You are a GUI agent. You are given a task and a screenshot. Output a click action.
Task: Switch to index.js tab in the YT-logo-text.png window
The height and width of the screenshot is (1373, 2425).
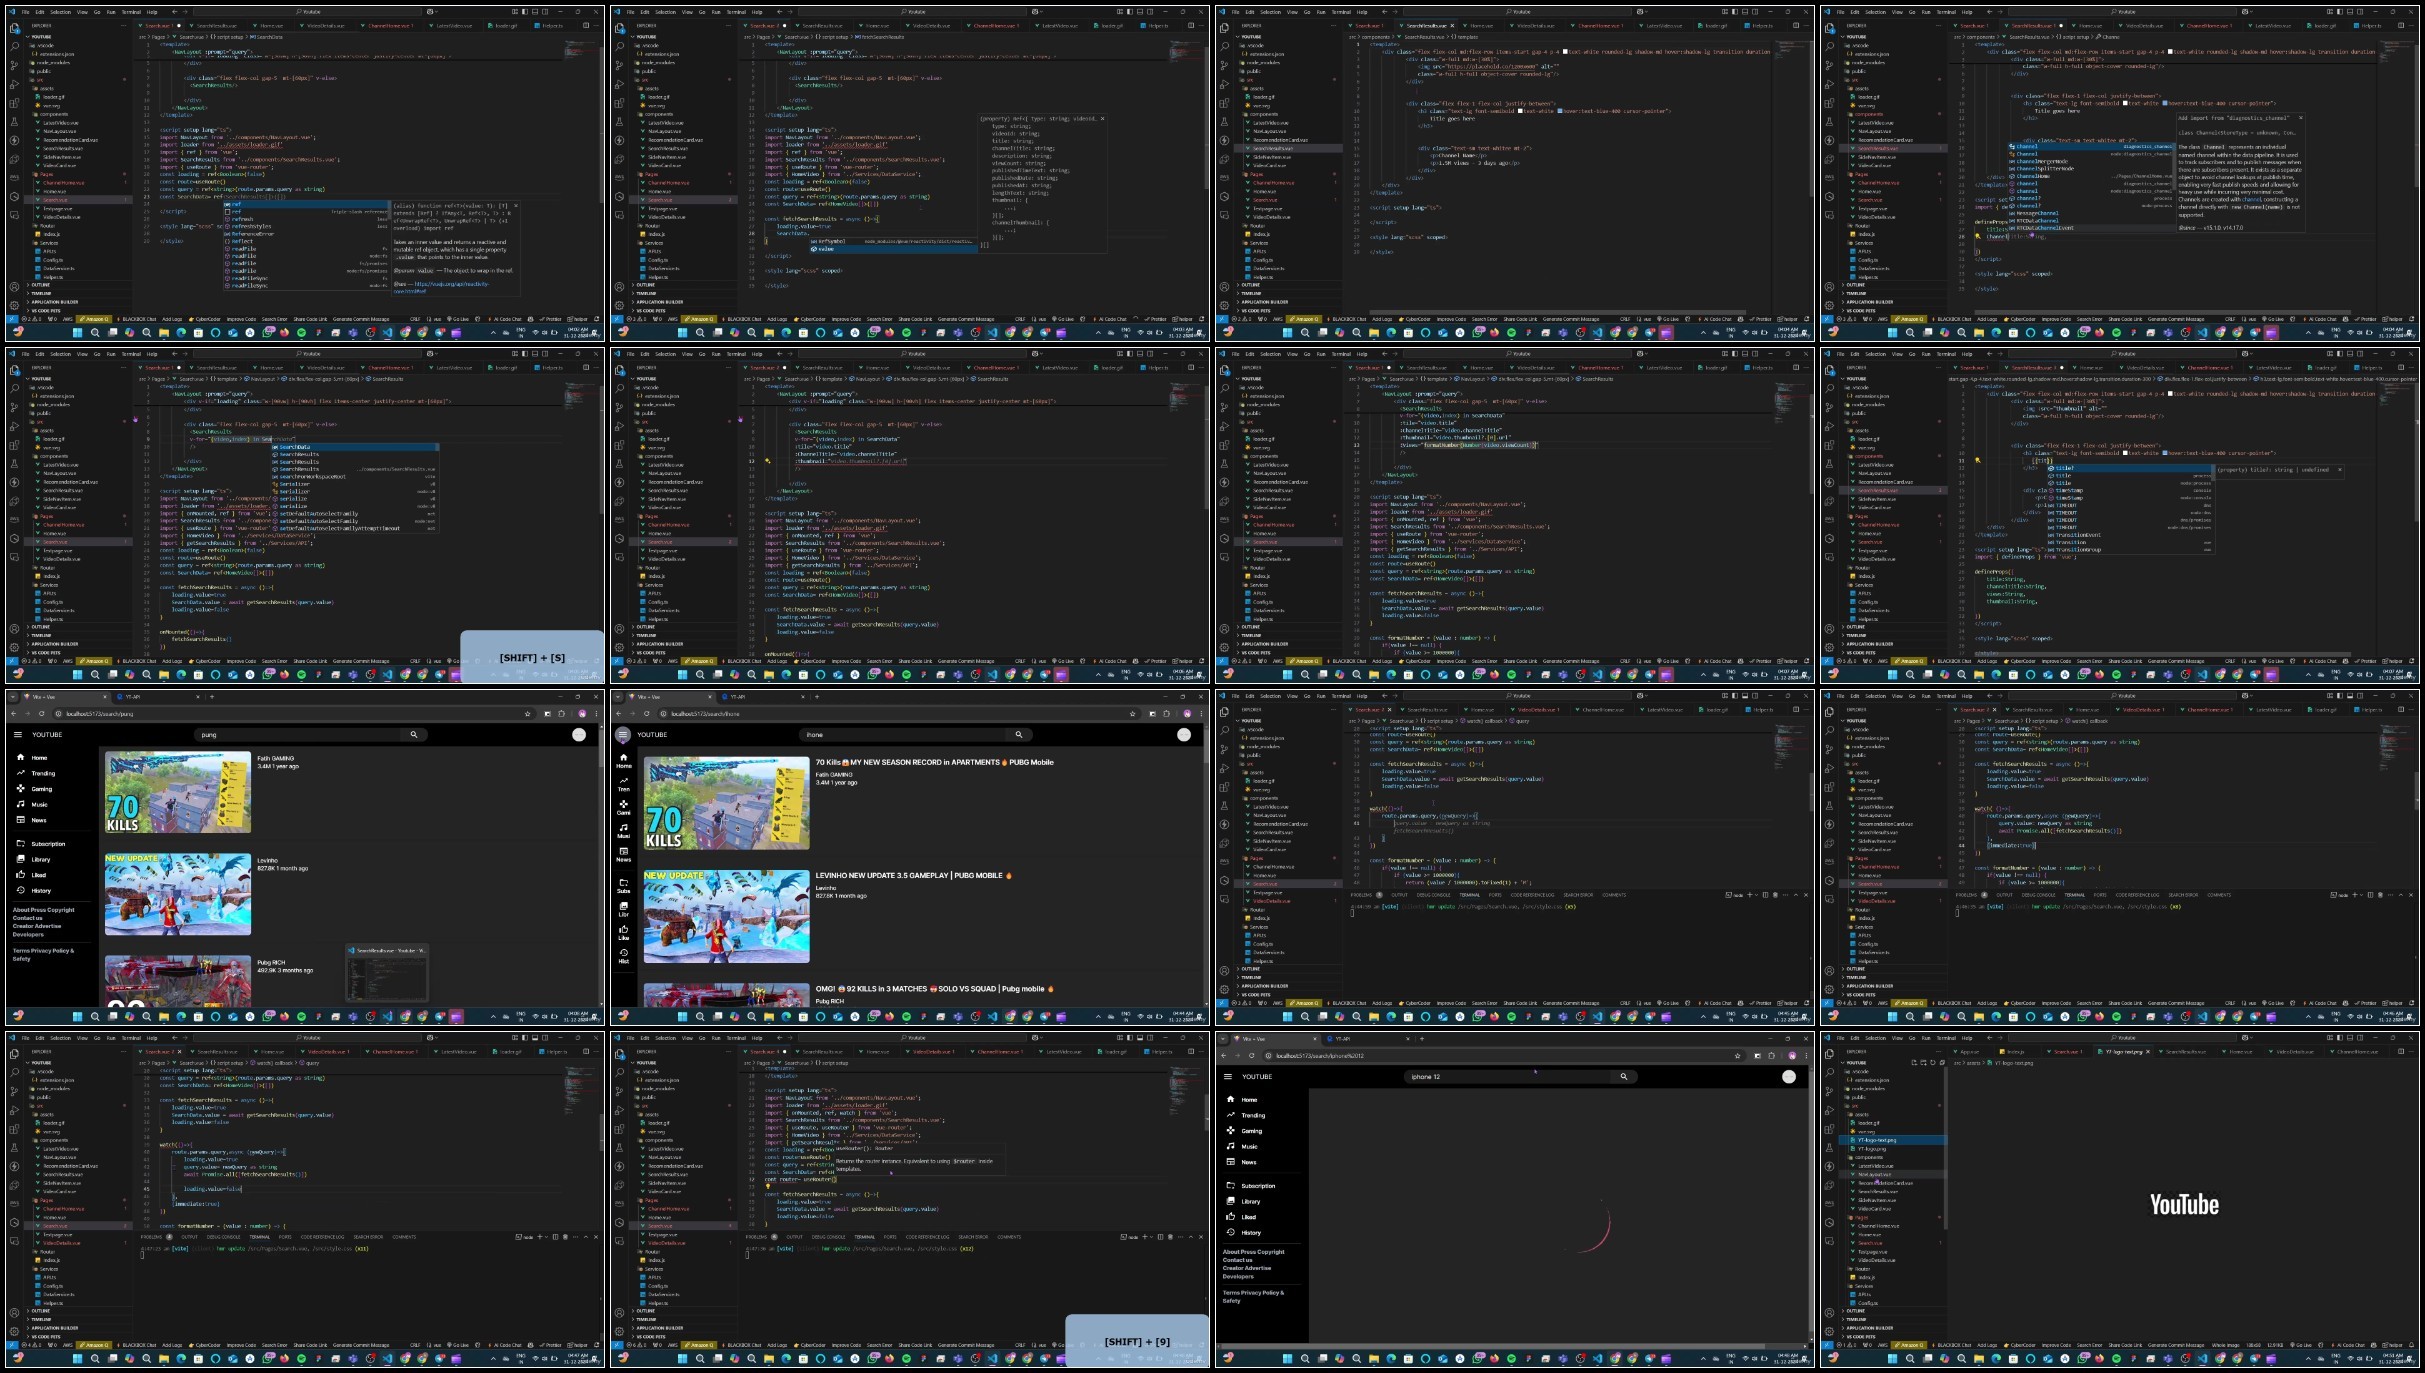click(2017, 1051)
